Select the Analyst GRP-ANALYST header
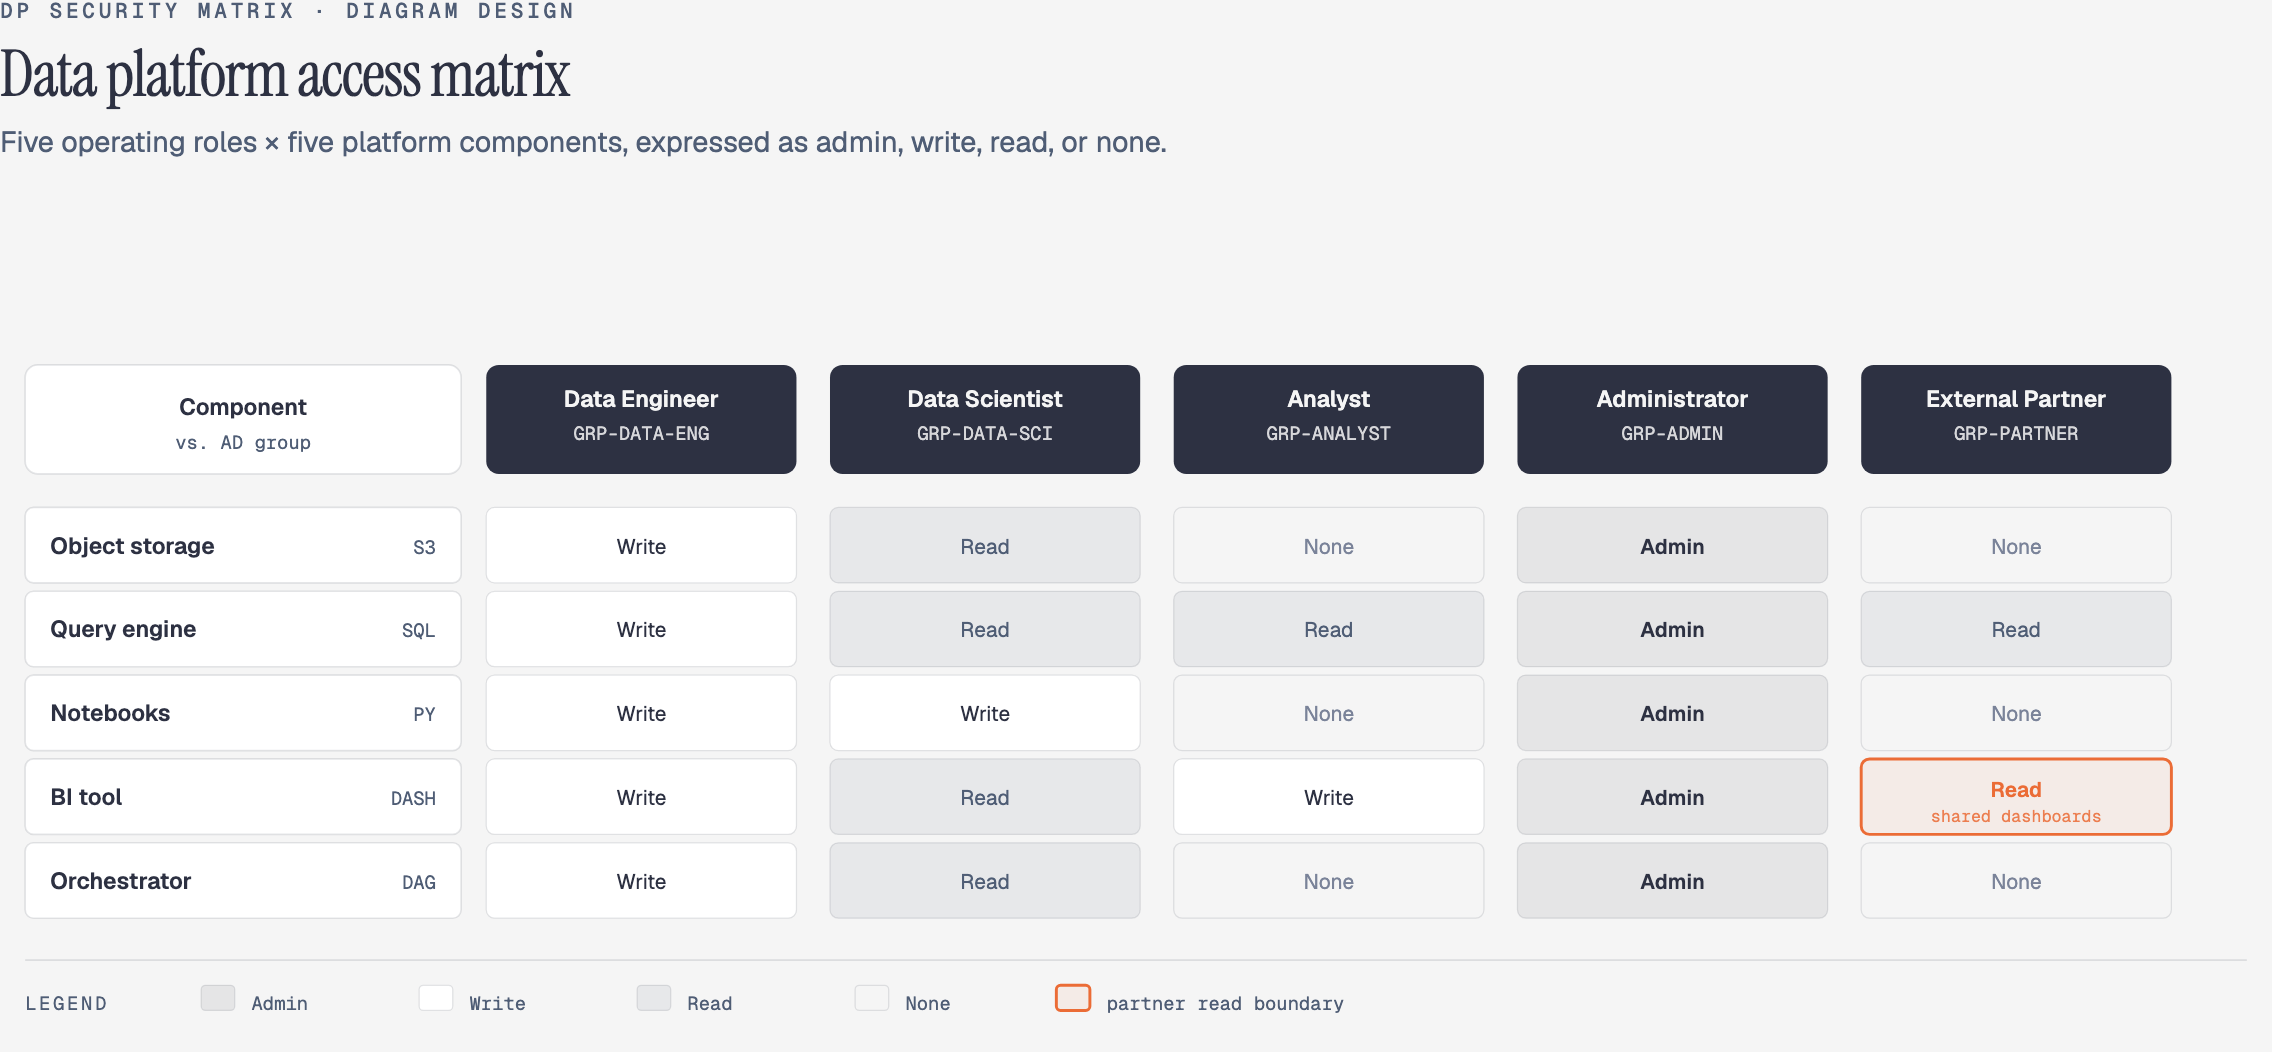Screen dimensions: 2272x1052 1328,419
